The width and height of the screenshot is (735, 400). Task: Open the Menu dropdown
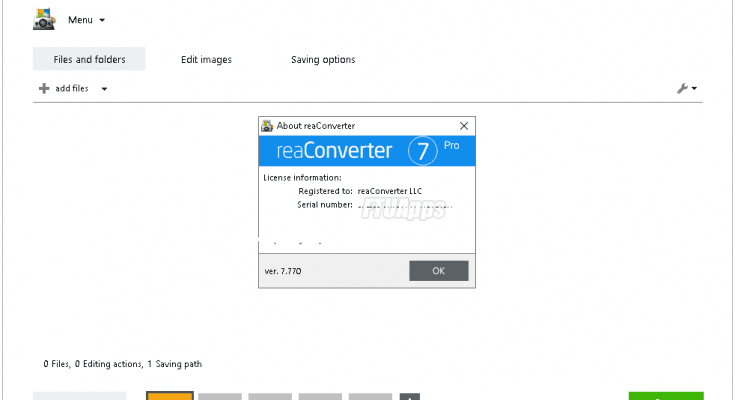pos(86,20)
